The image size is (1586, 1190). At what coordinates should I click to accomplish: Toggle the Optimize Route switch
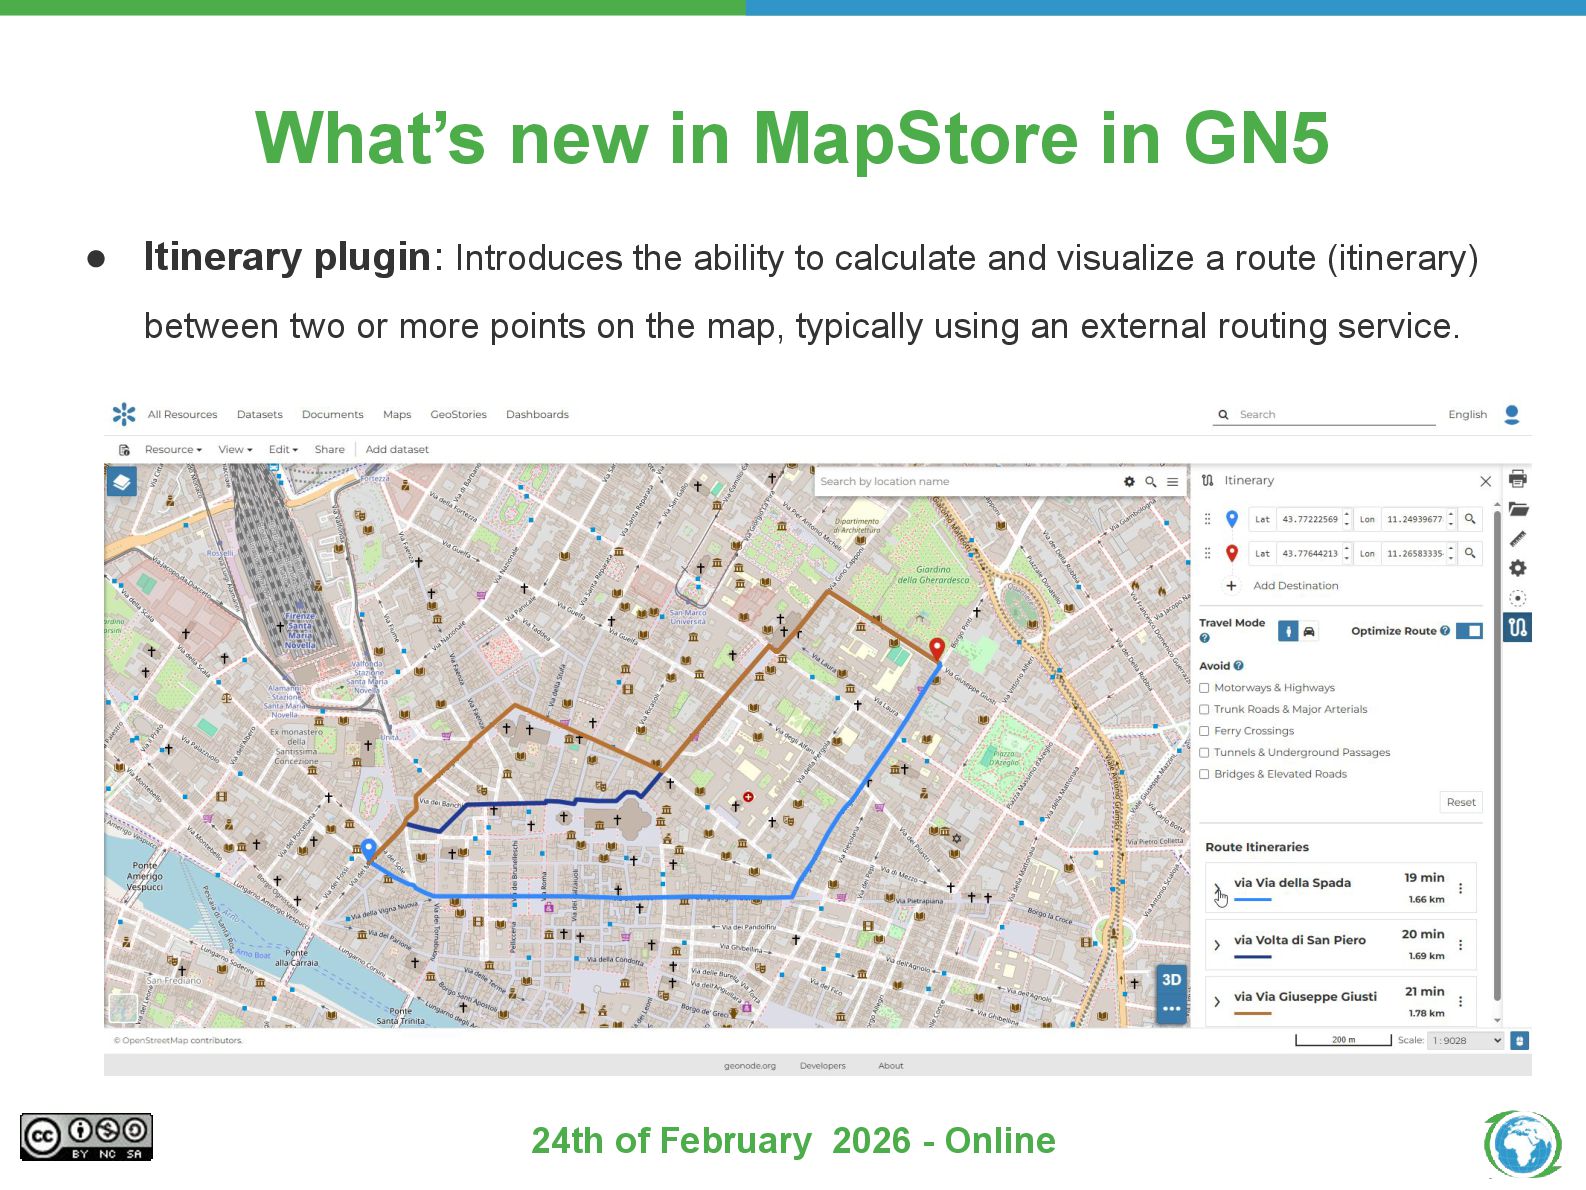tap(1469, 631)
